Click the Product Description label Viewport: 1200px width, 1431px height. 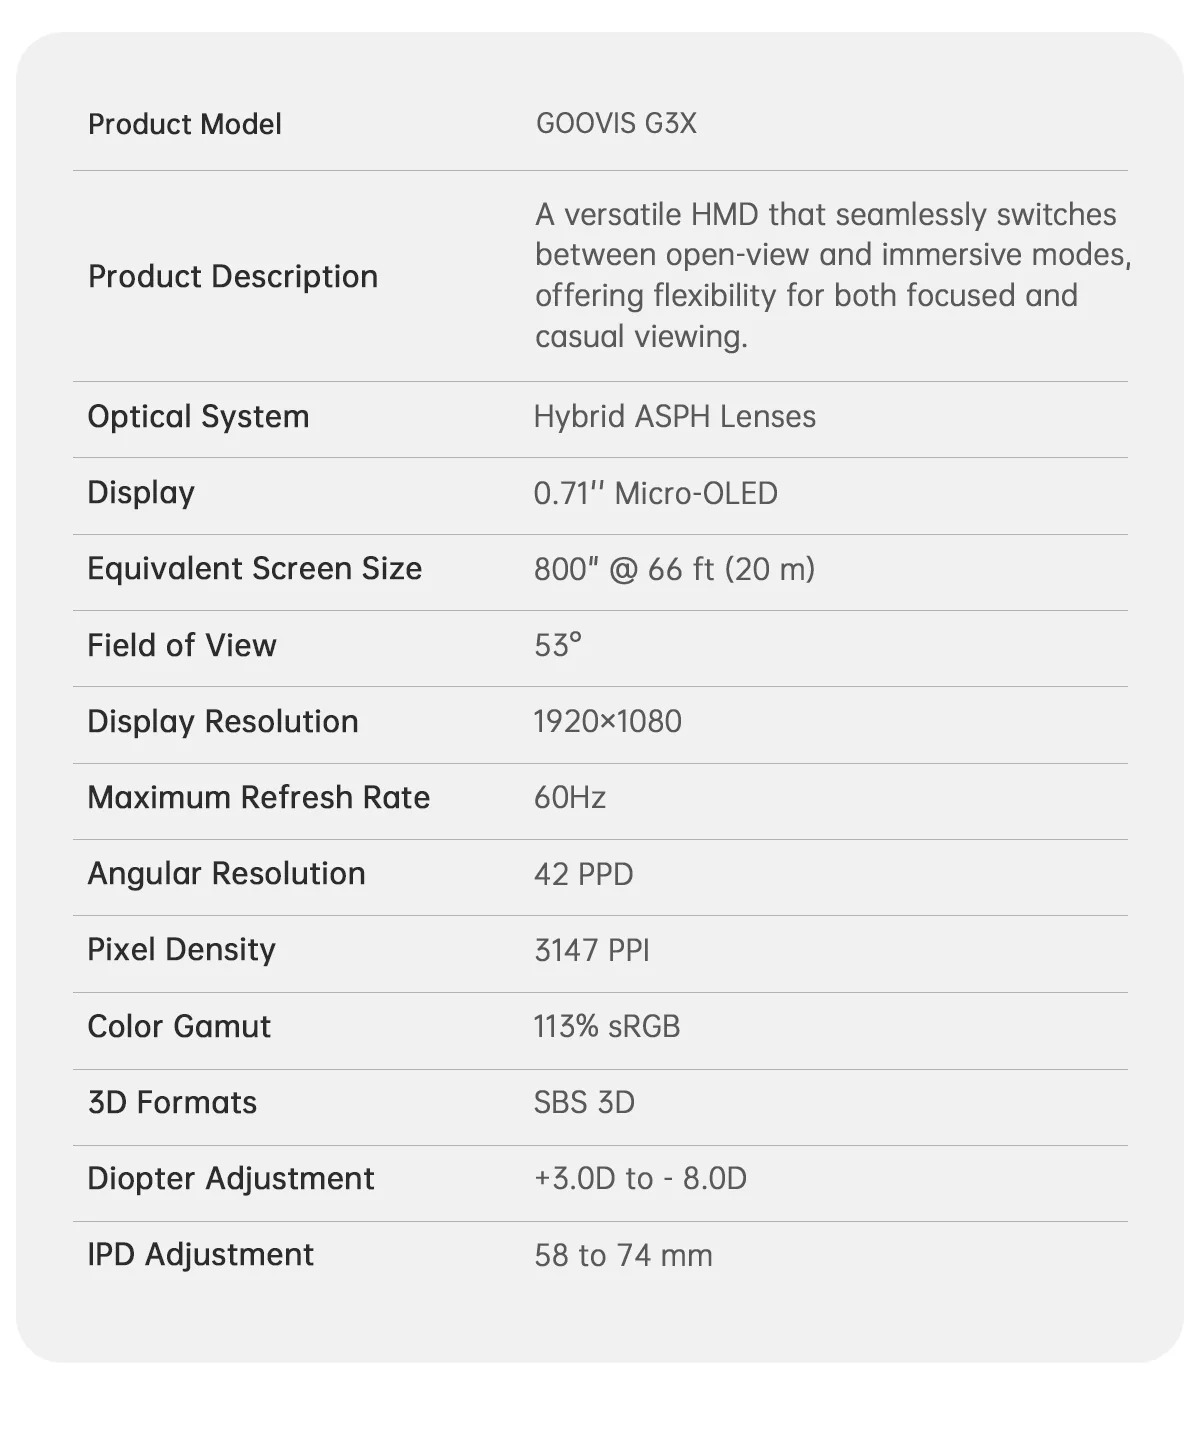pyautogui.click(x=233, y=276)
